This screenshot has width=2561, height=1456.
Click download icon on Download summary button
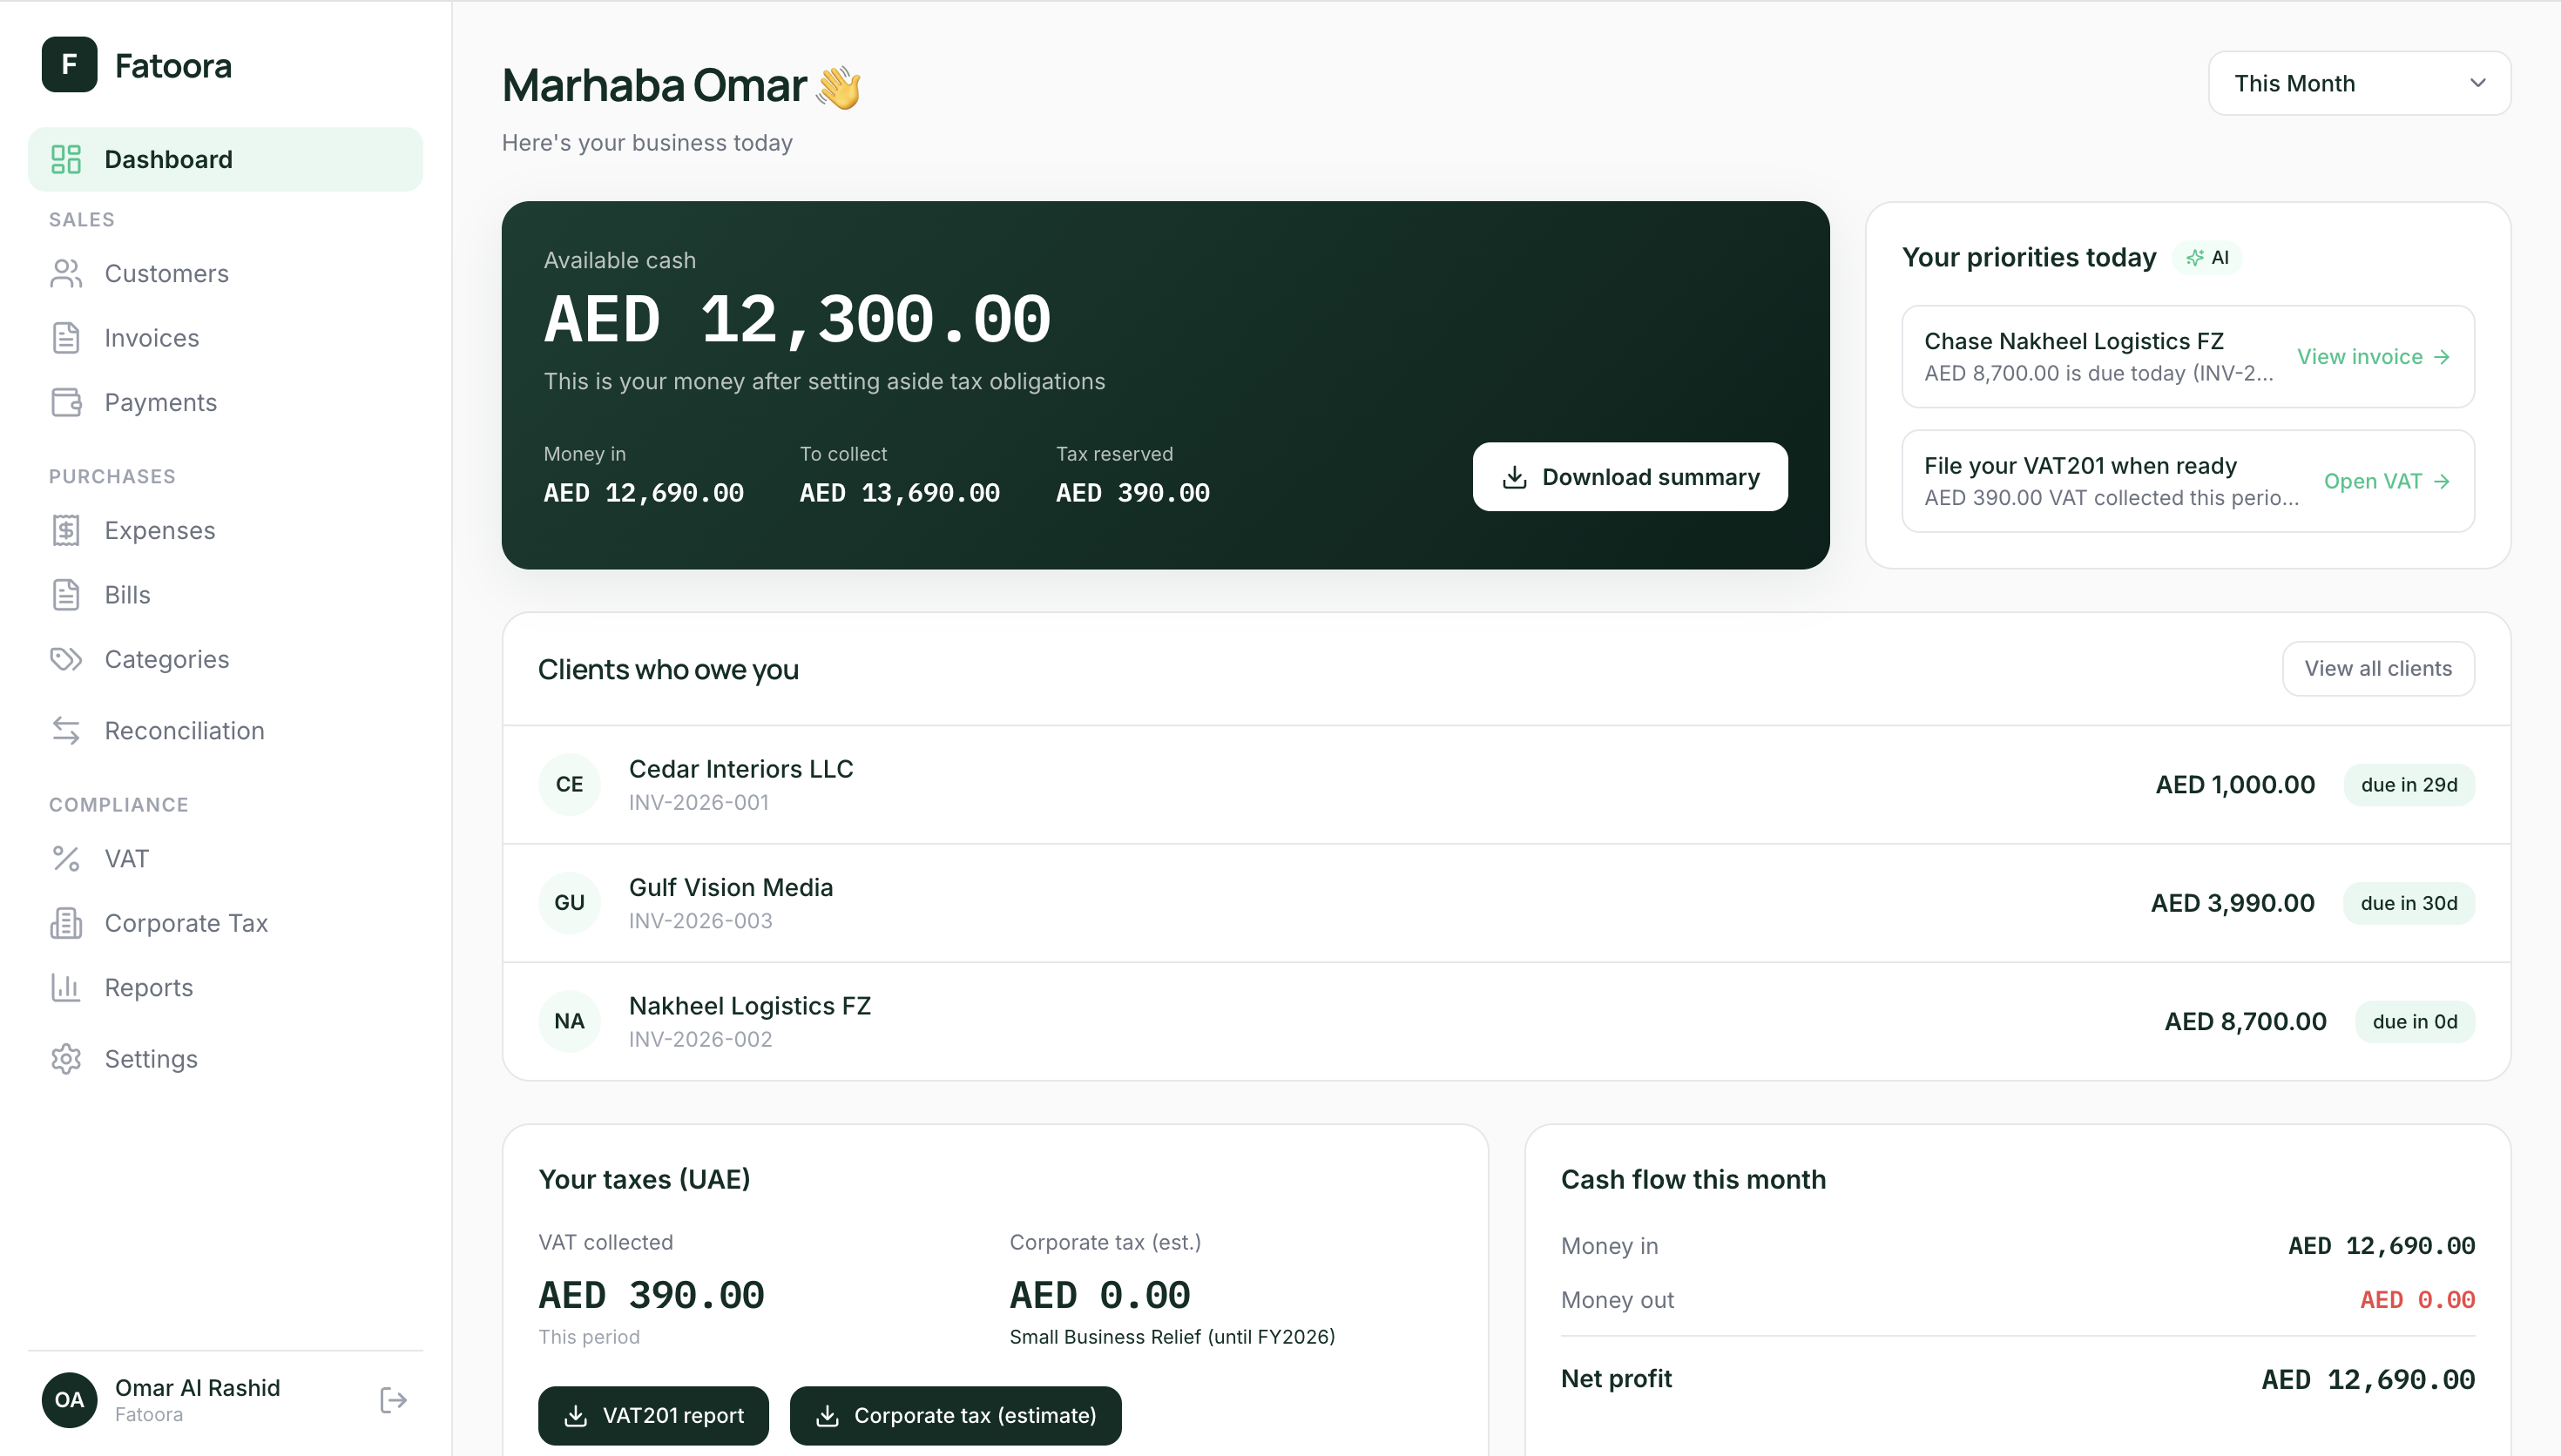click(1514, 477)
